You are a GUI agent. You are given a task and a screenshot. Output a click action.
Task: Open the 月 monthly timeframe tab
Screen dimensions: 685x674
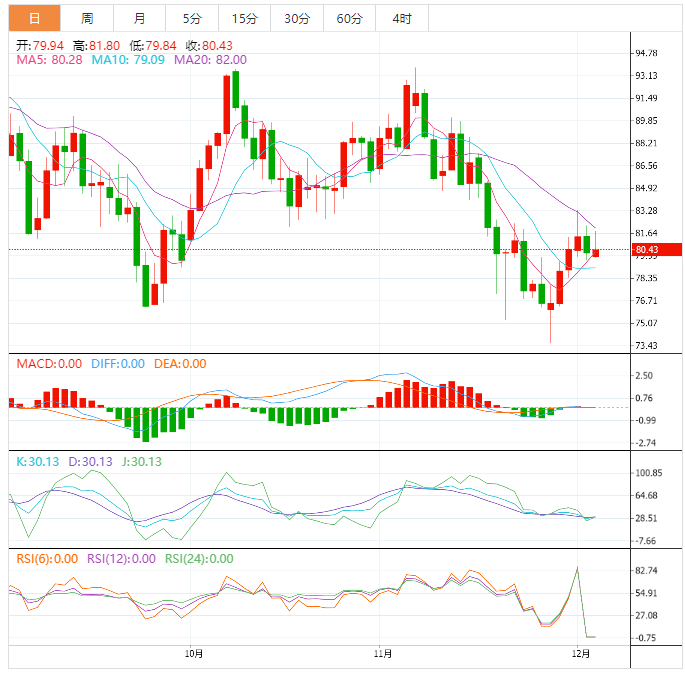coord(139,18)
